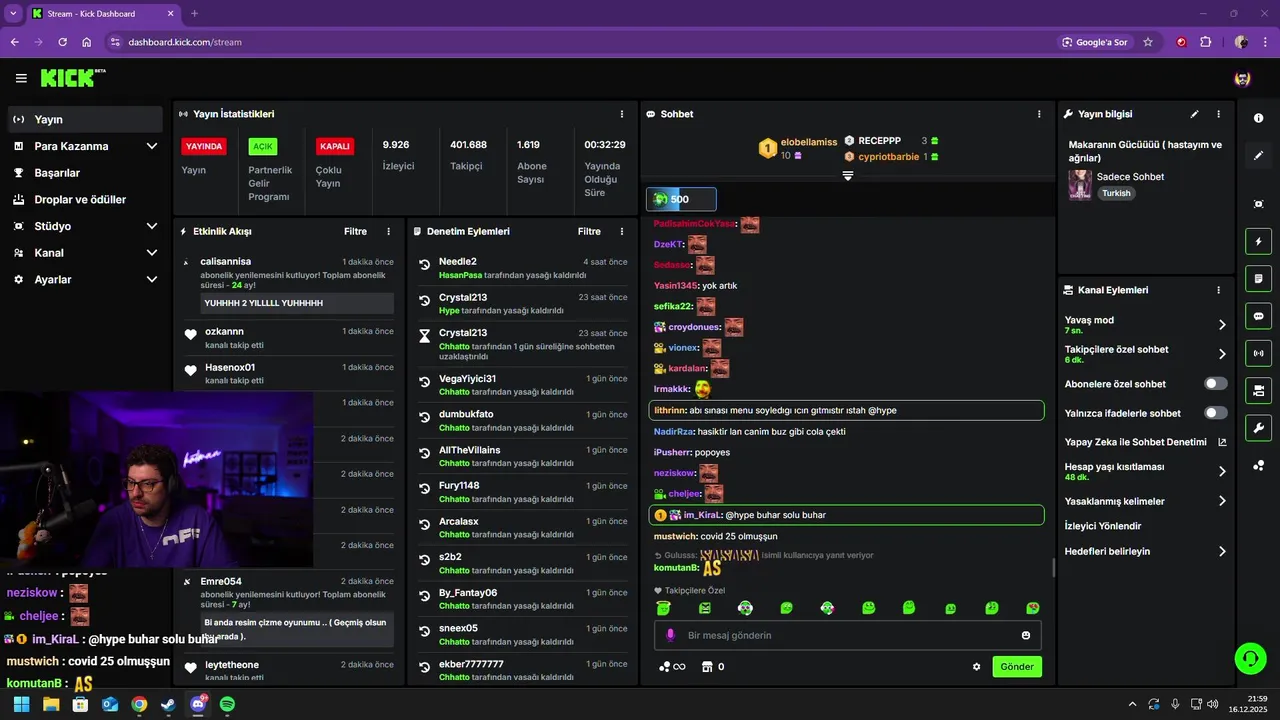The width and height of the screenshot is (1280, 720).
Task: Open Discord from the Windows taskbar
Action: click(198, 704)
